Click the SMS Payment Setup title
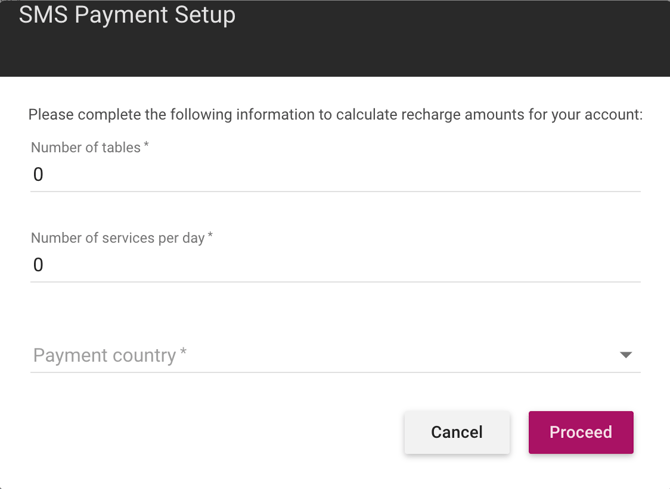This screenshot has height=489, width=670. click(127, 16)
